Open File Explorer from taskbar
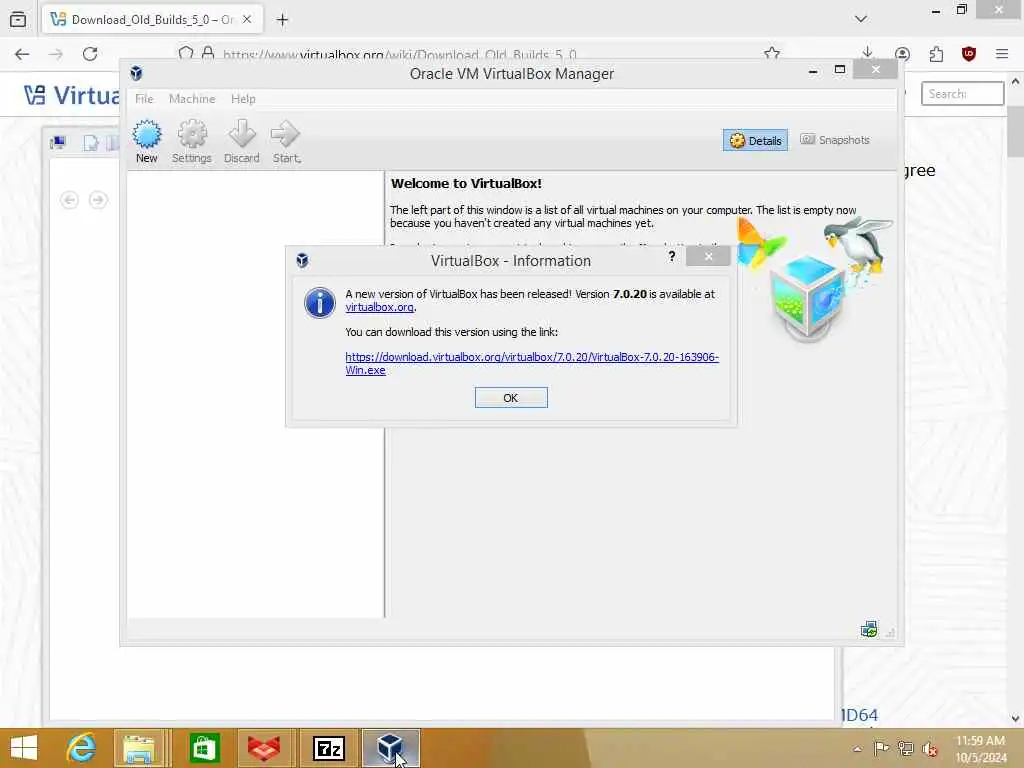This screenshot has height=768, width=1024. (x=140, y=748)
